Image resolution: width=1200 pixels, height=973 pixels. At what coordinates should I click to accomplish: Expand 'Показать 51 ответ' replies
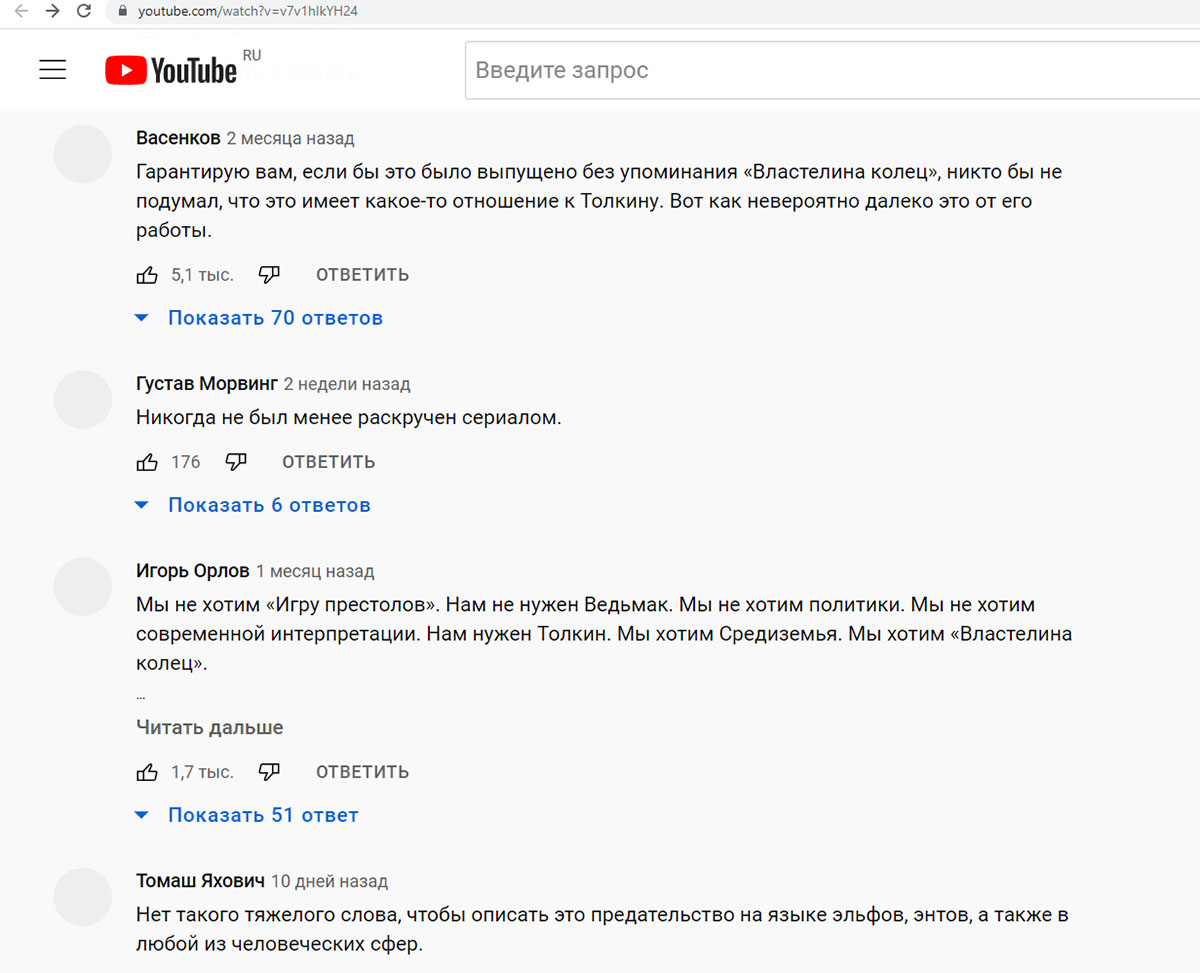(262, 815)
